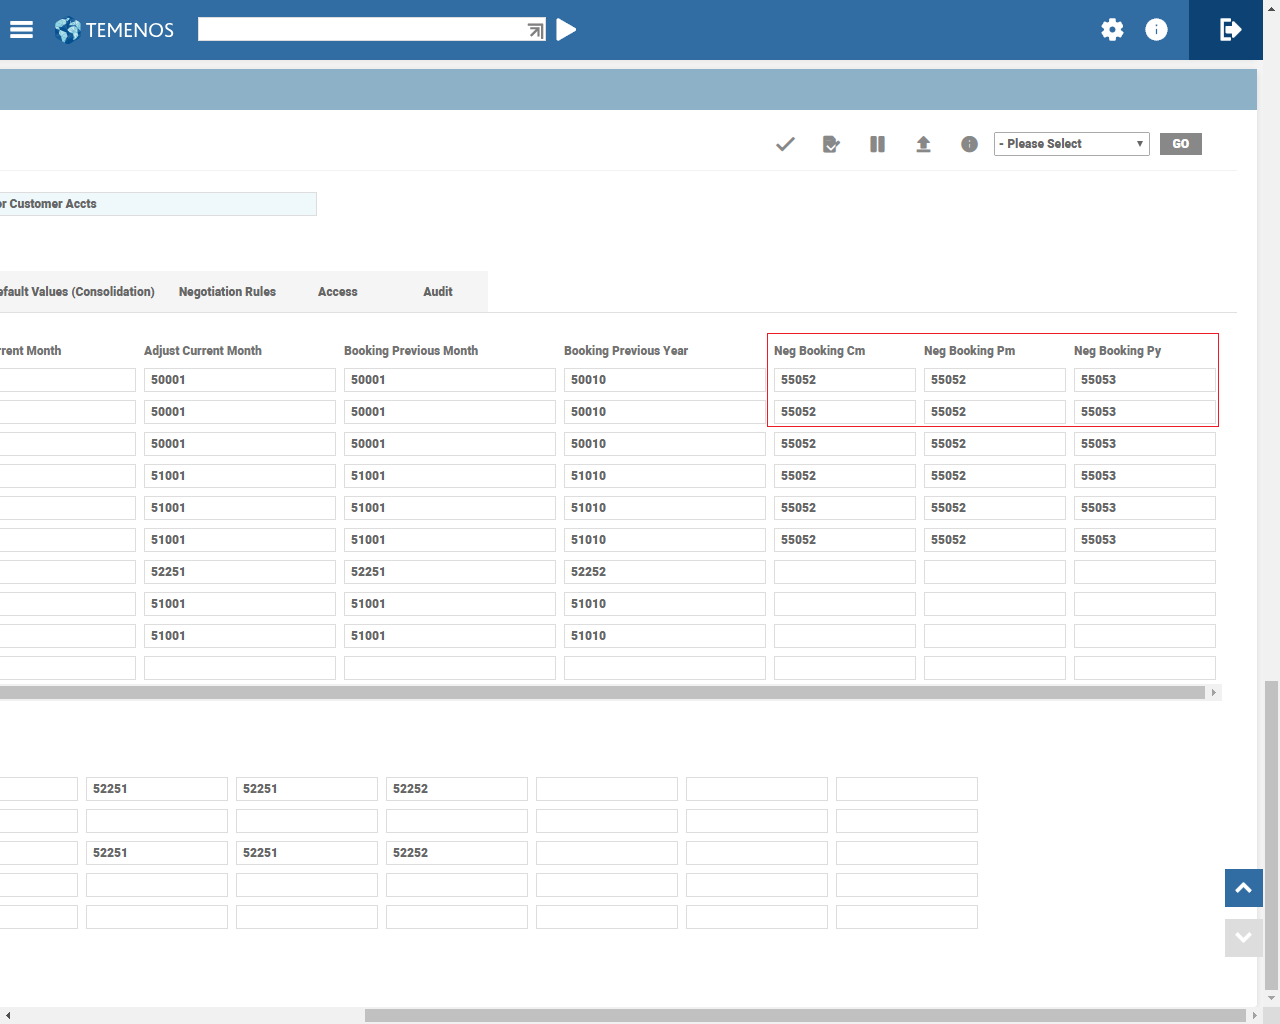Commit the record with checkmark icon
Image resolution: width=1280 pixels, height=1024 pixels.
point(785,144)
